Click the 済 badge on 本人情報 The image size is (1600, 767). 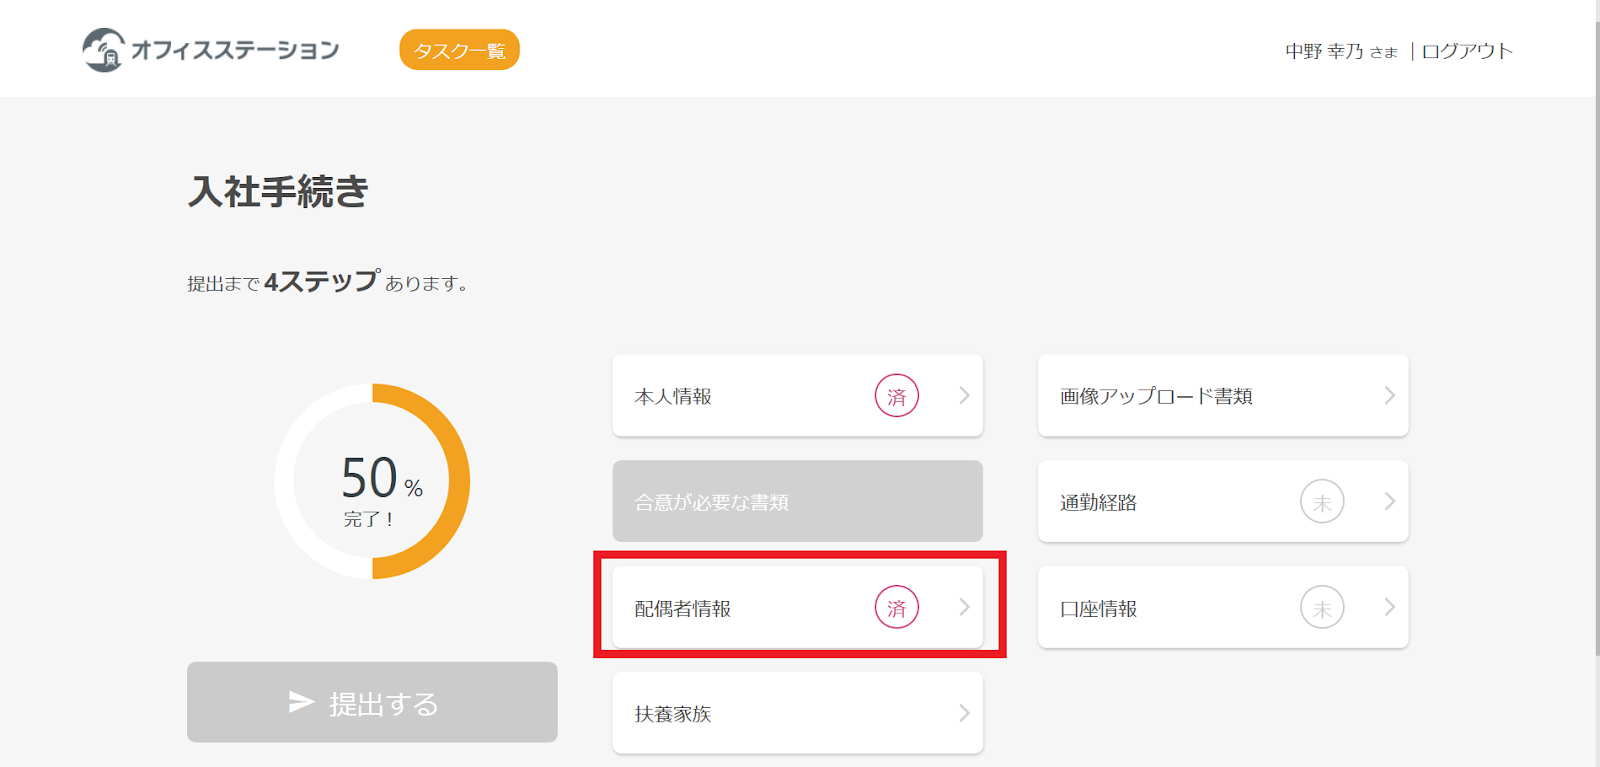[897, 396]
